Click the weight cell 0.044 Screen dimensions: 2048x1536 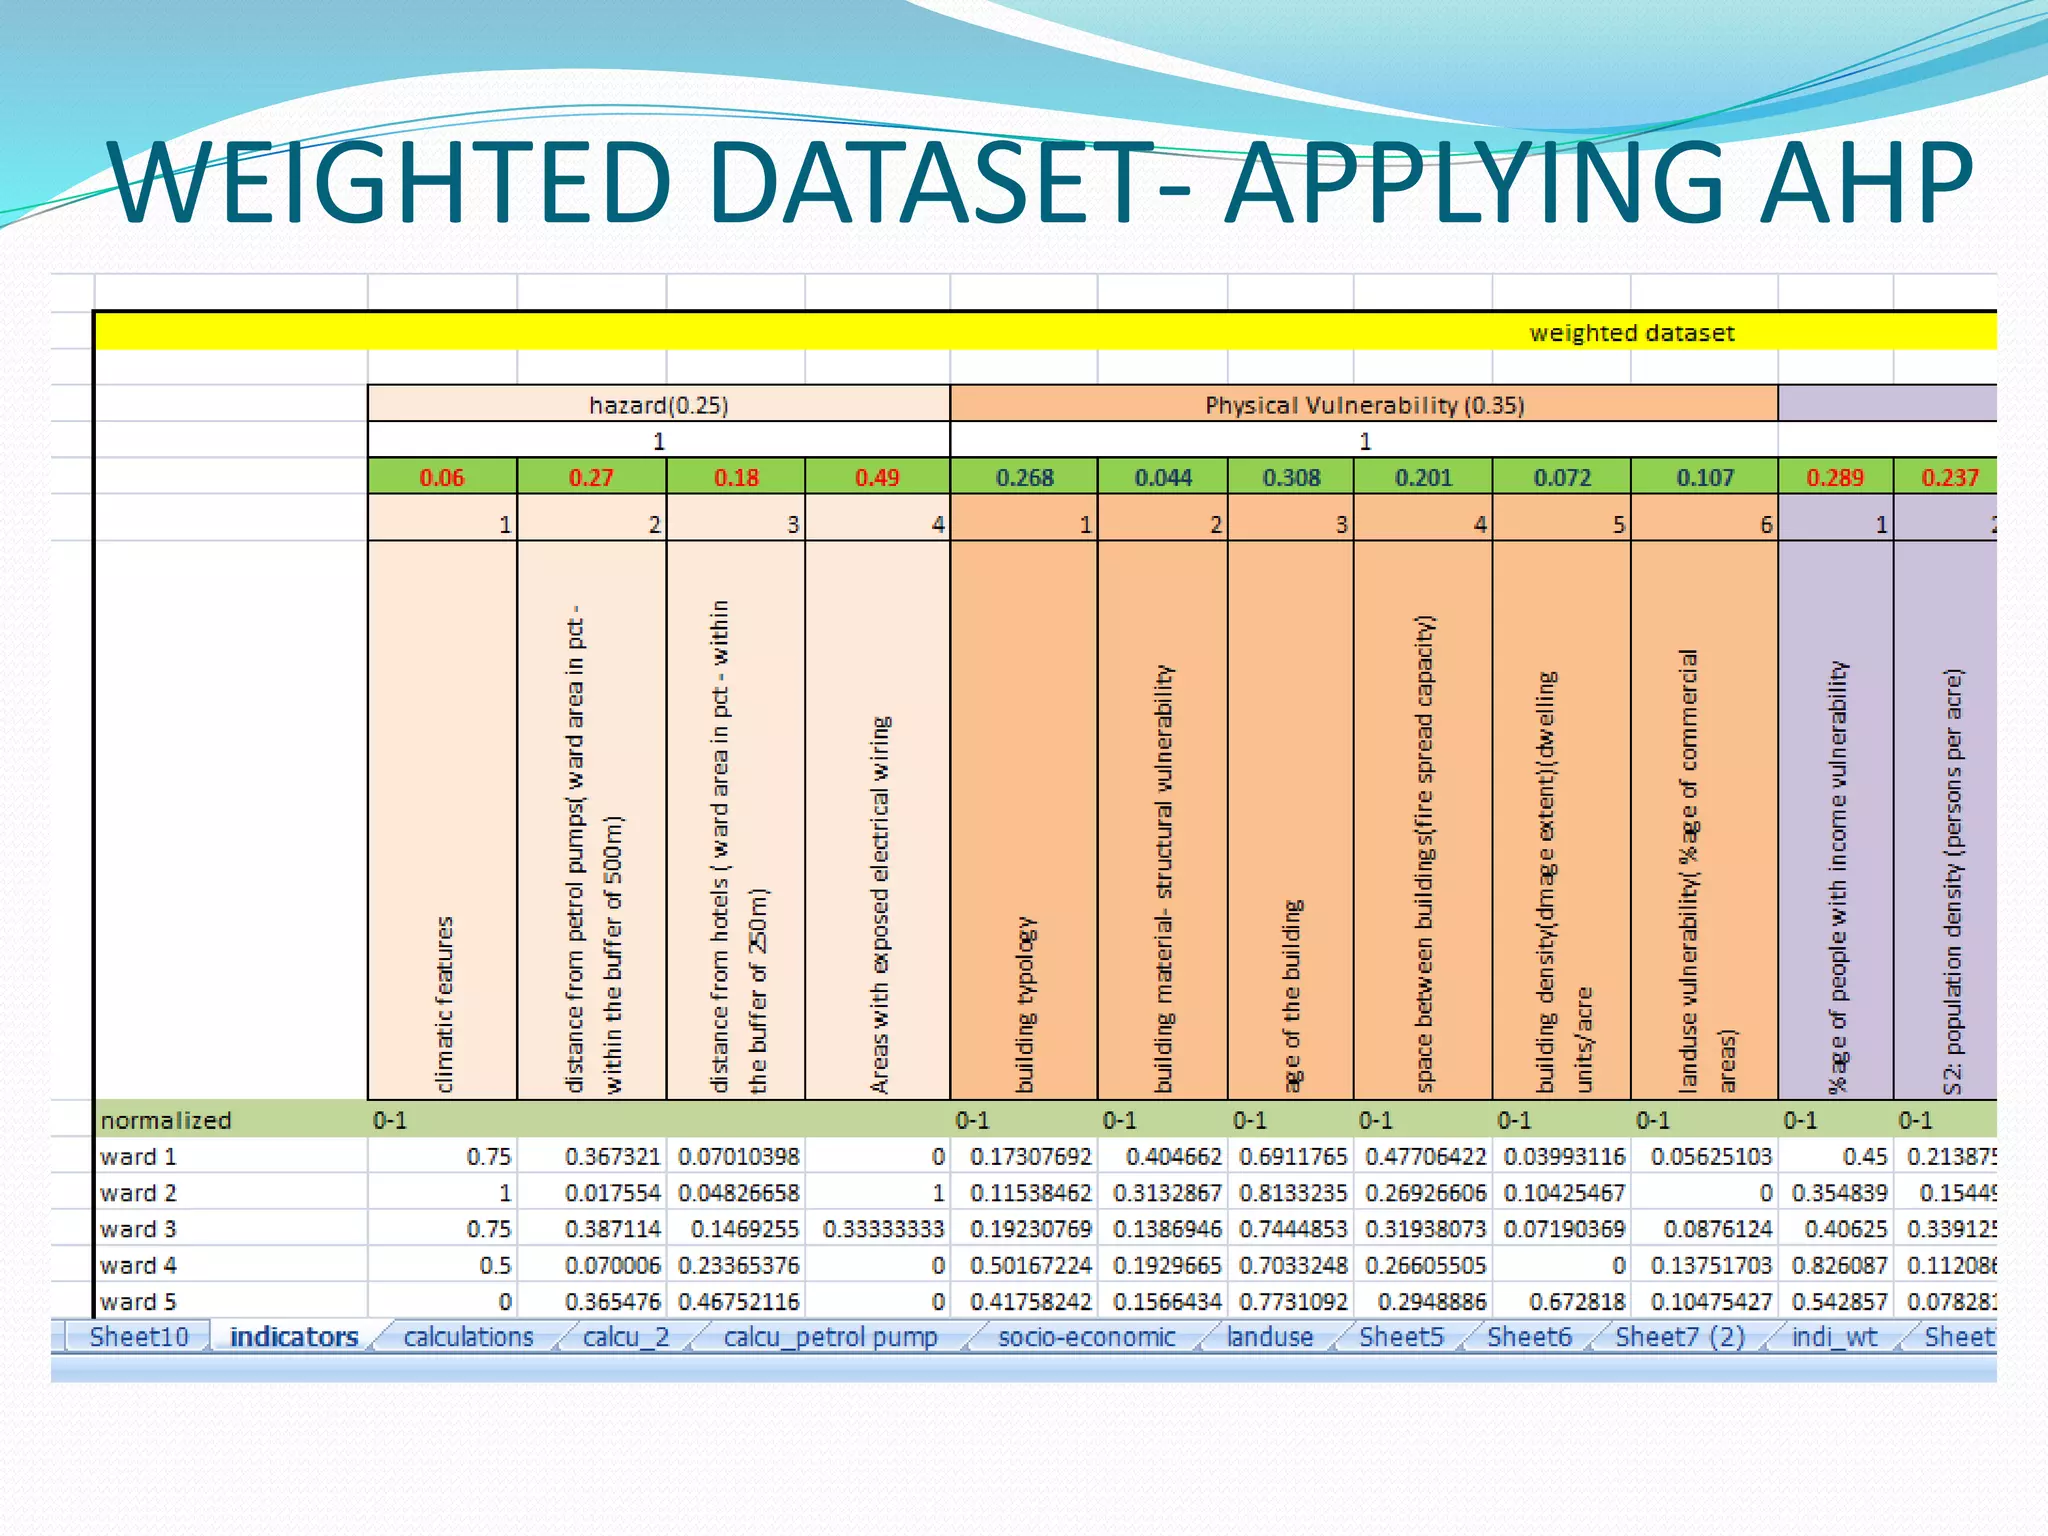(1163, 477)
